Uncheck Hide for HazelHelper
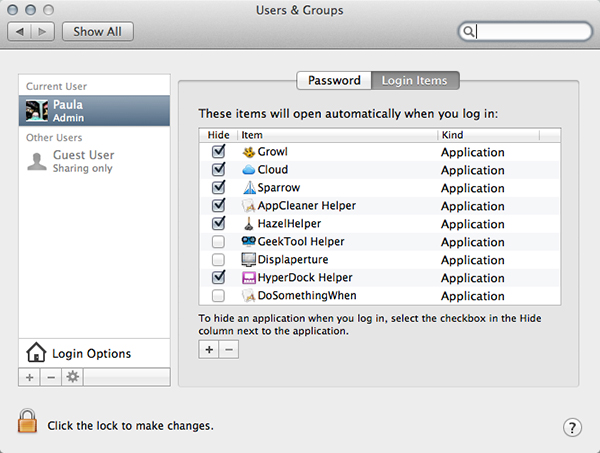 pos(218,223)
